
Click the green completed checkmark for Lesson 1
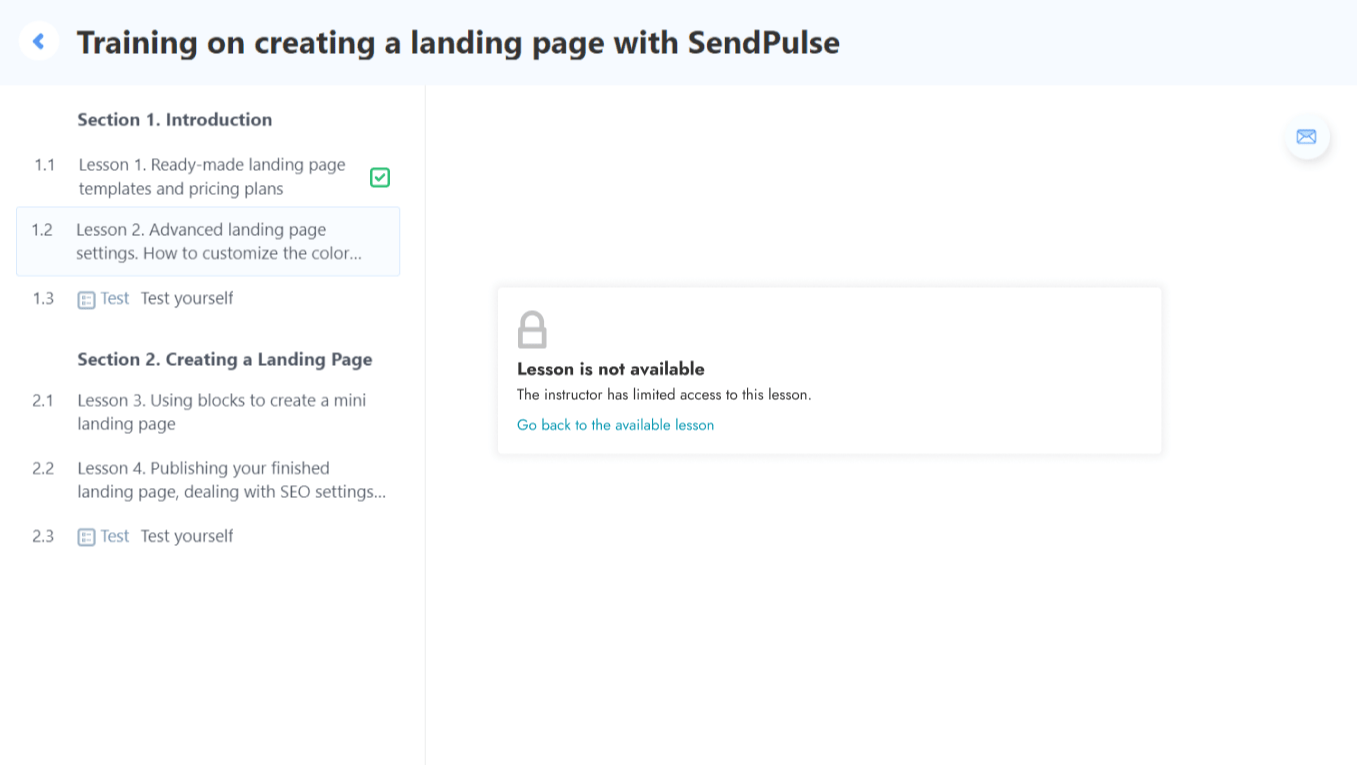380,177
